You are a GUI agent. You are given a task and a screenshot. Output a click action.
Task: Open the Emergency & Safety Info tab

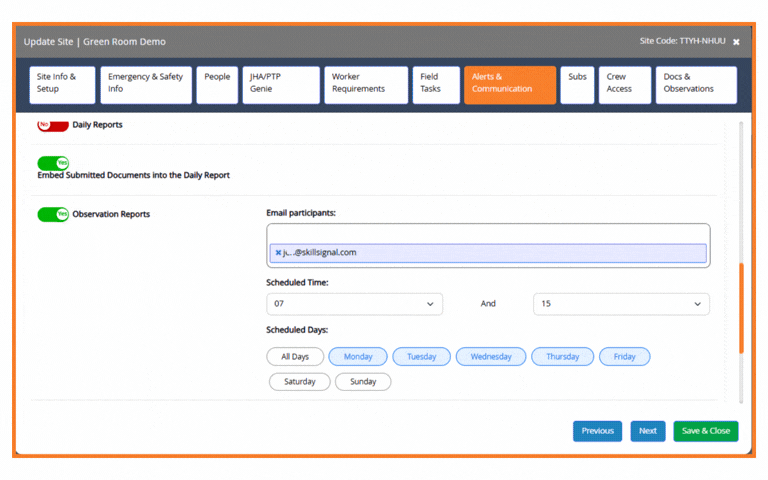click(x=146, y=85)
